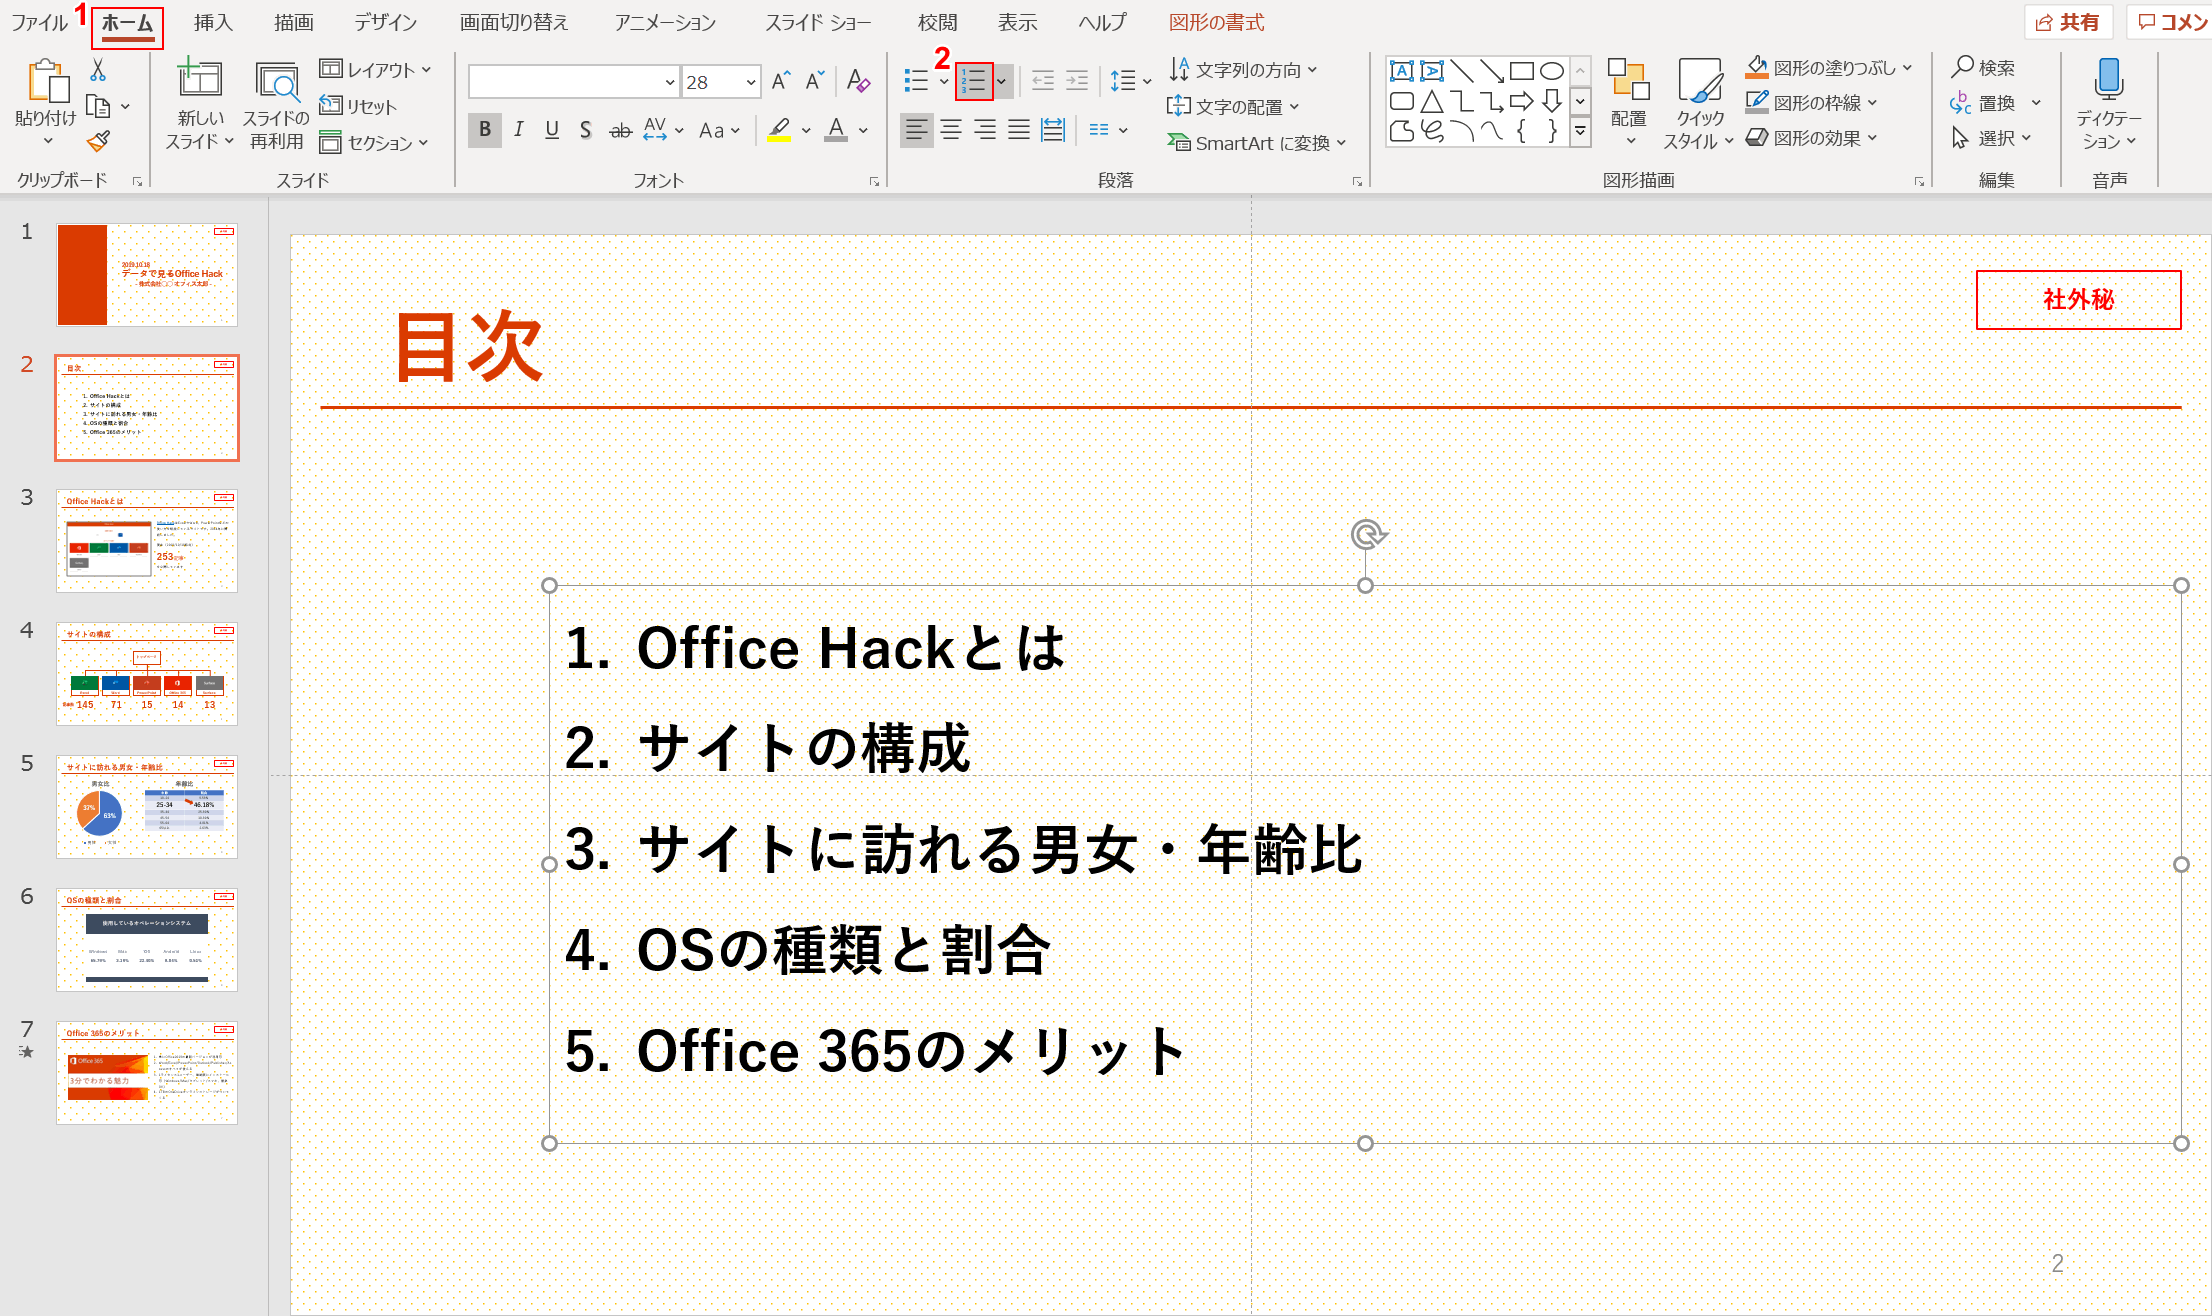Open Layout (レイアウト) dropdown

point(376,70)
